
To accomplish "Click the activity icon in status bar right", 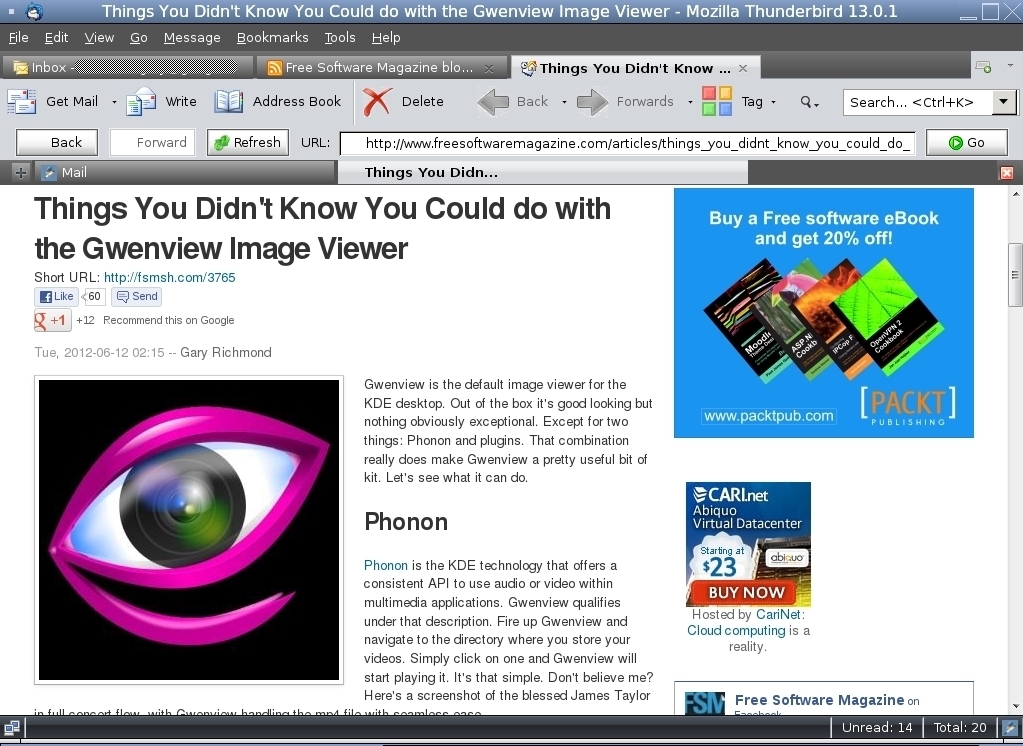I will (x=1010, y=728).
